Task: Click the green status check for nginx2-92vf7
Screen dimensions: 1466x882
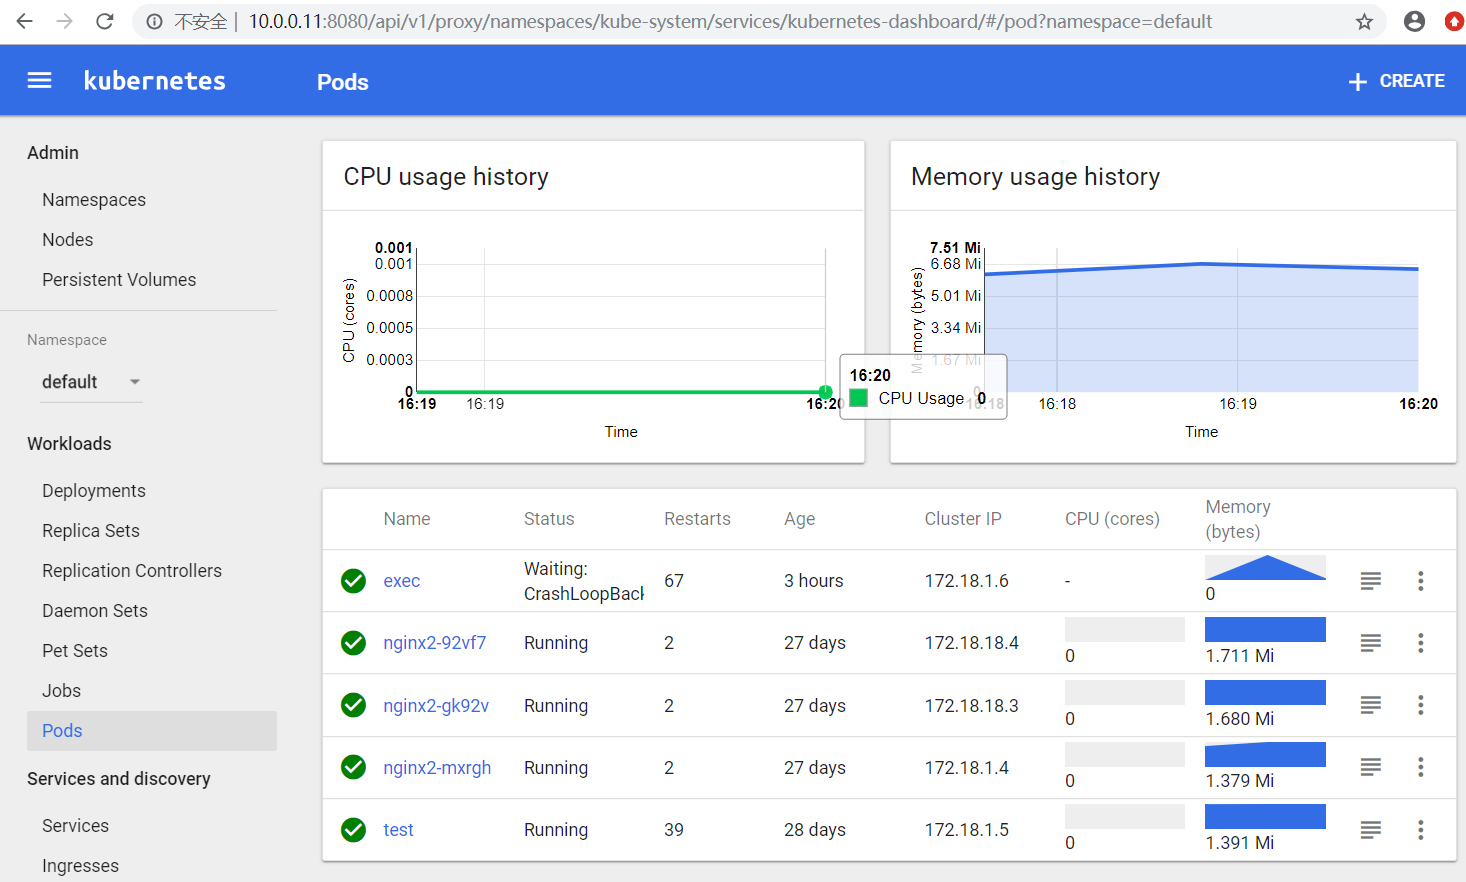Action: tap(353, 643)
